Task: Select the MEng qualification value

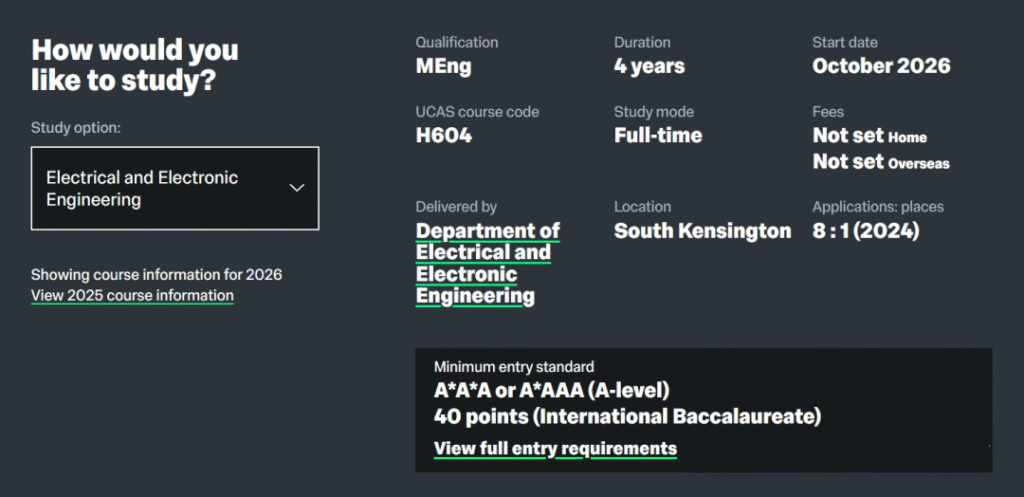Action: click(x=443, y=67)
